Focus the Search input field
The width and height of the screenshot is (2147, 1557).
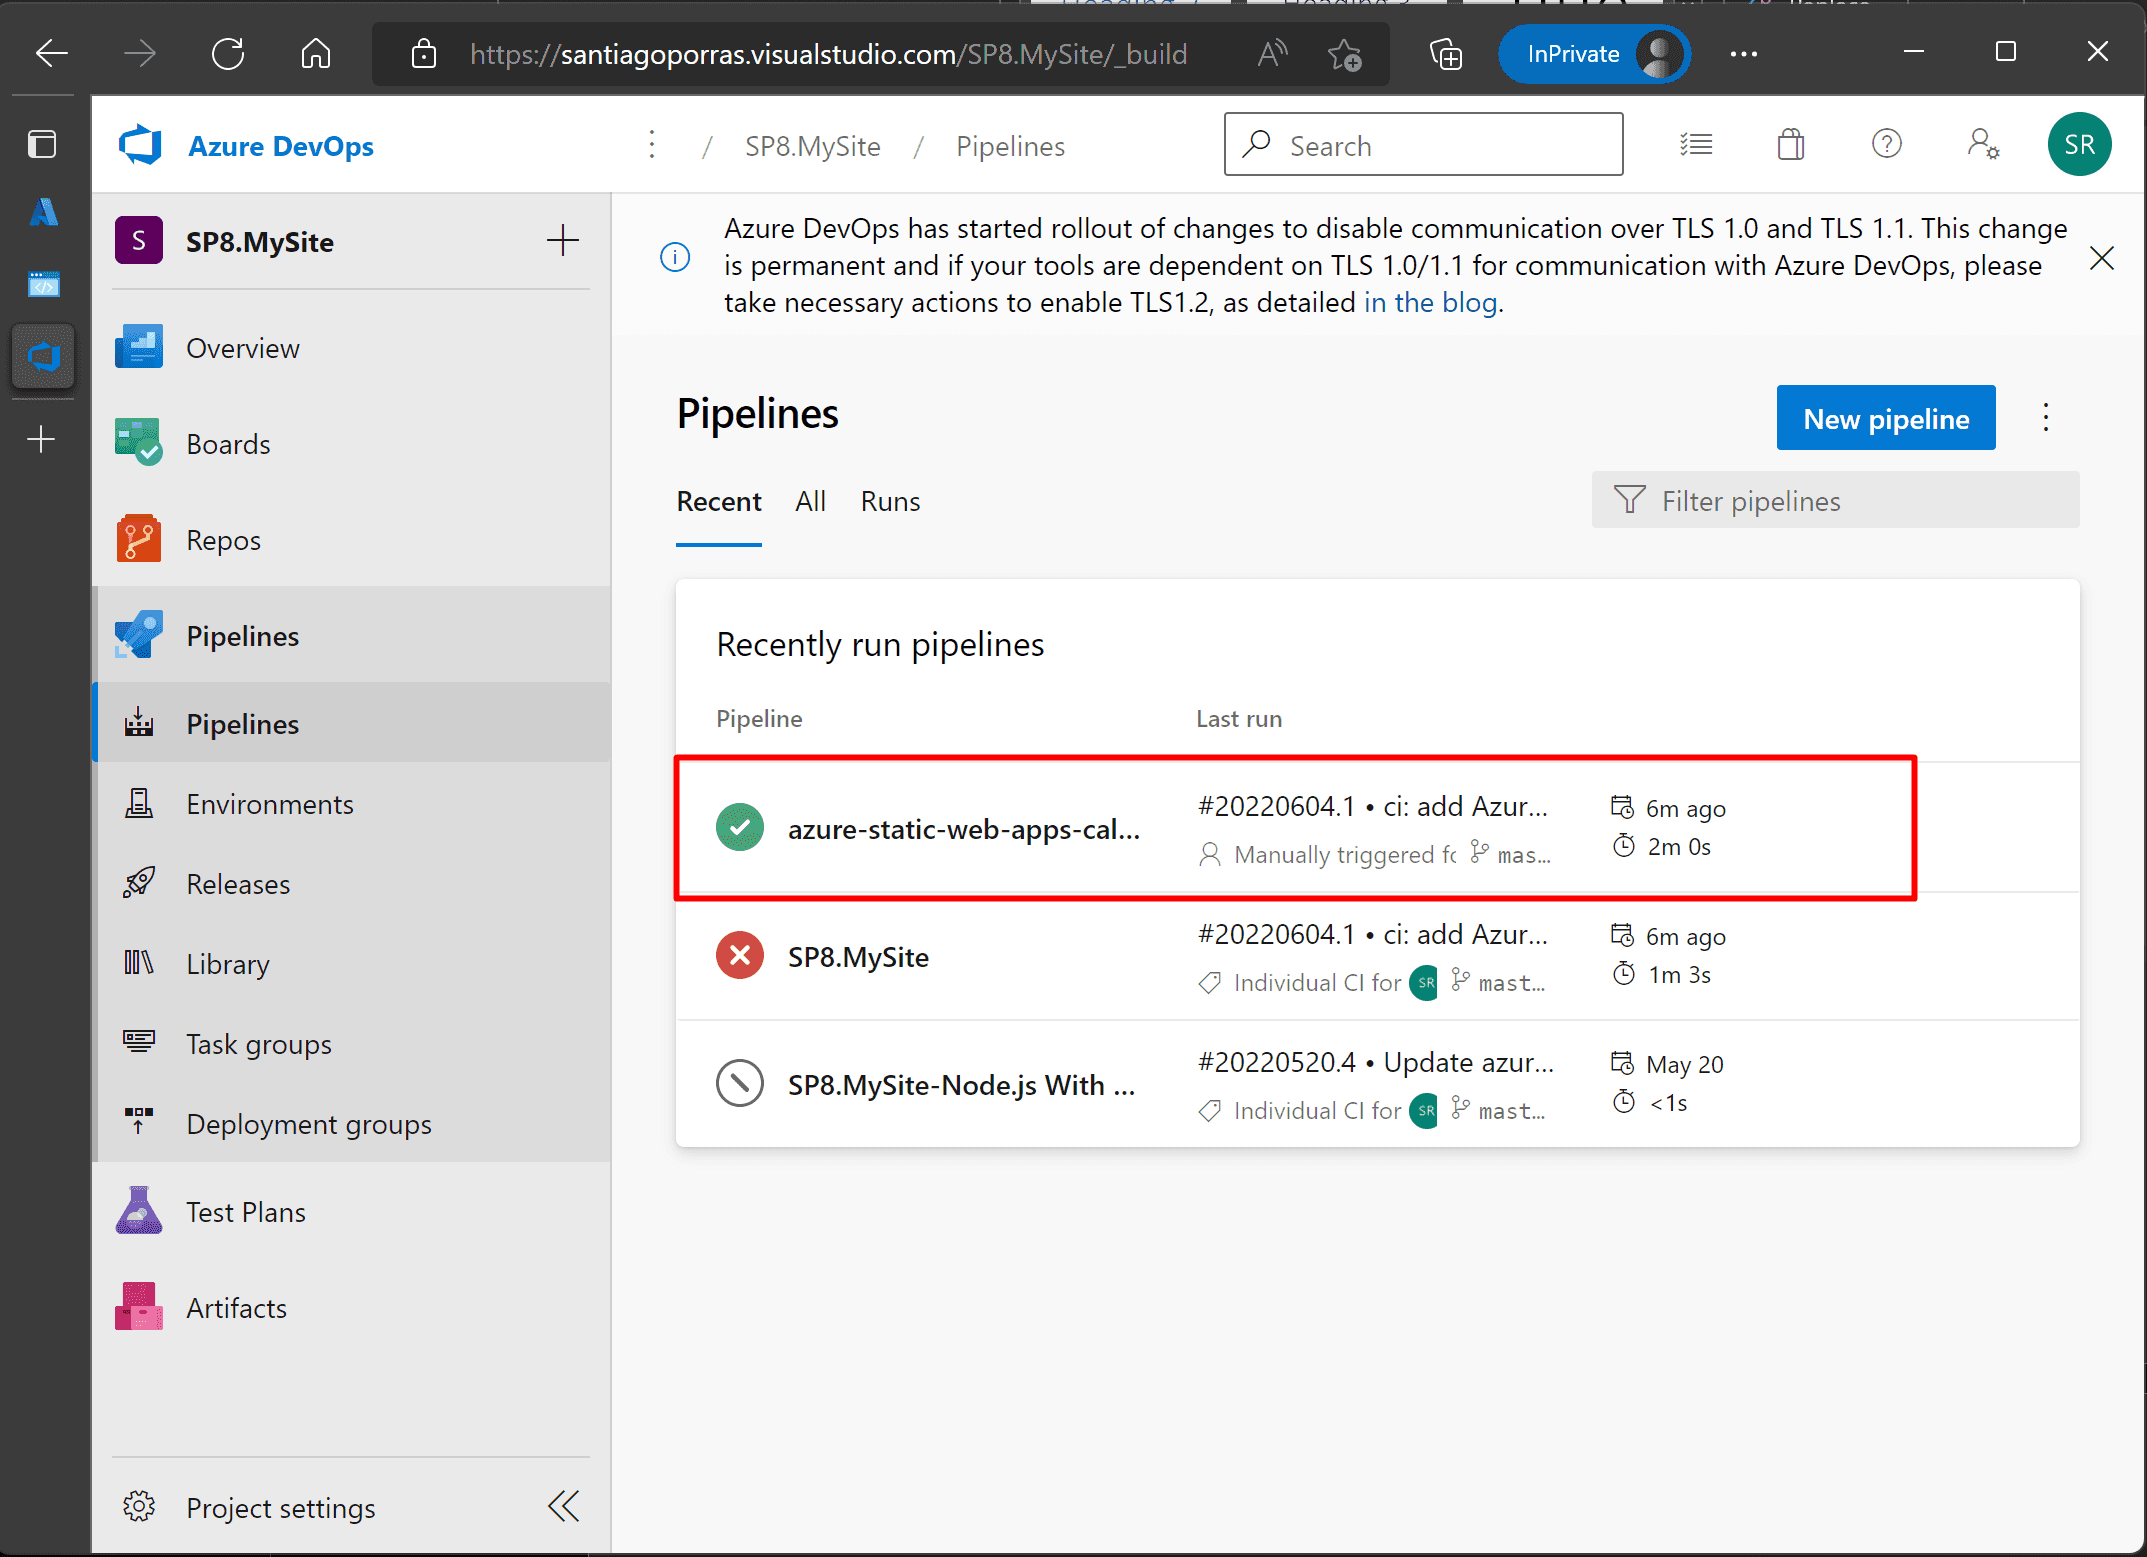coord(1423,145)
